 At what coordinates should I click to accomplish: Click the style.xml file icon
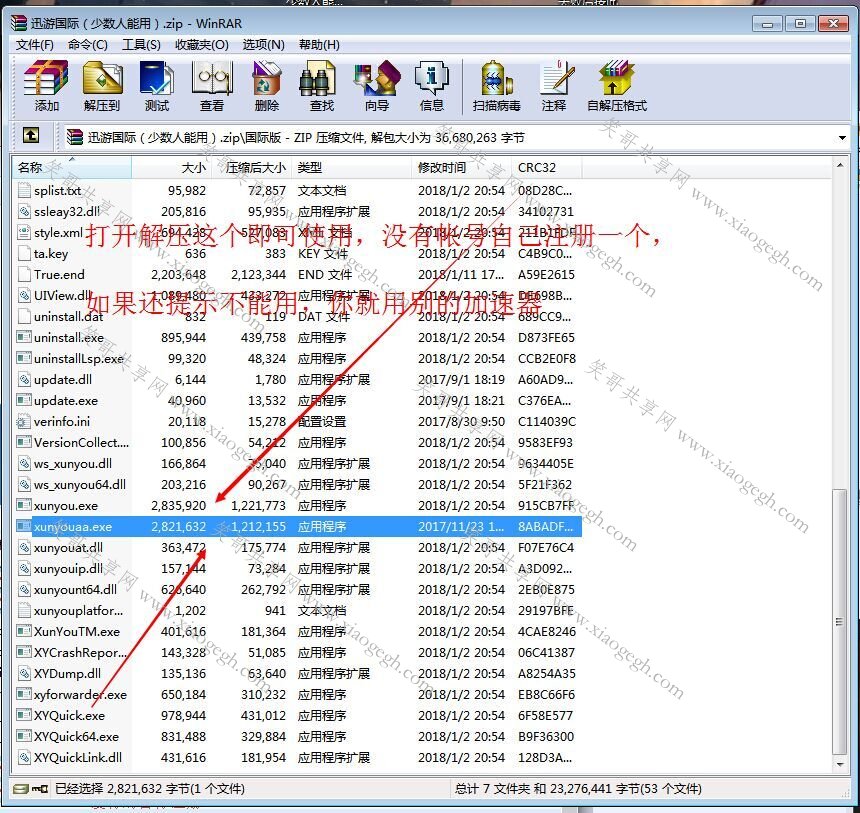(x=24, y=233)
